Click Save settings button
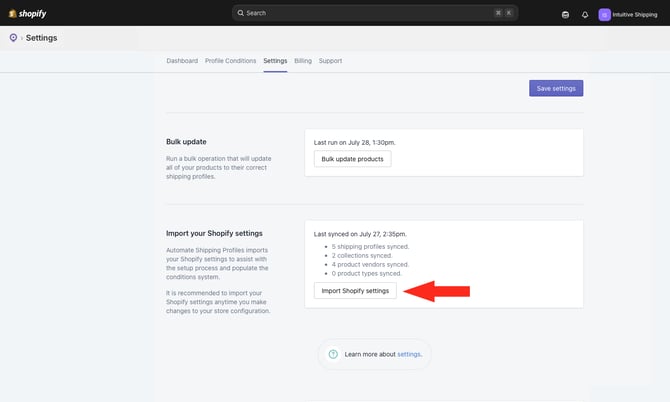The width and height of the screenshot is (670, 402). click(556, 88)
